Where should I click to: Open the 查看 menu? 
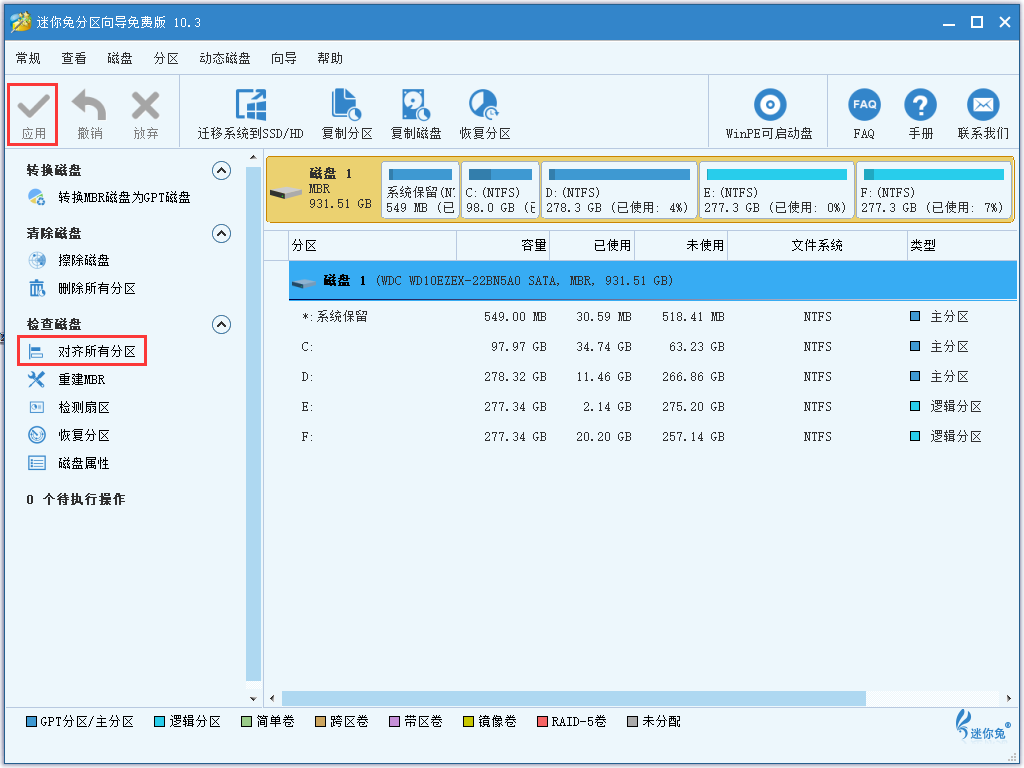point(74,59)
